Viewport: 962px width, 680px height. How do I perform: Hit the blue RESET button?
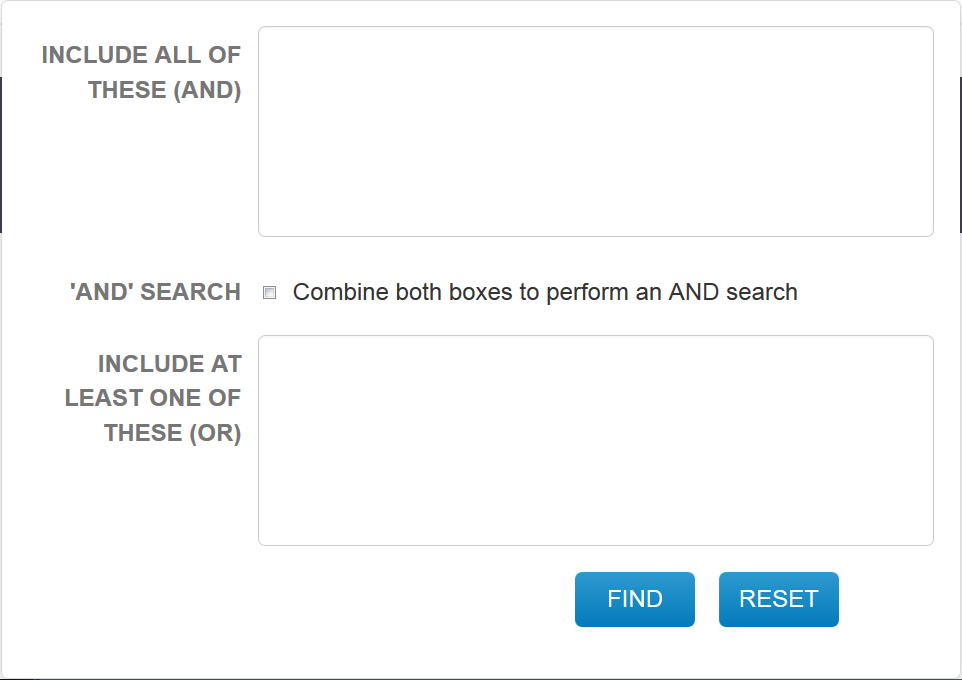[x=778, y=599]
